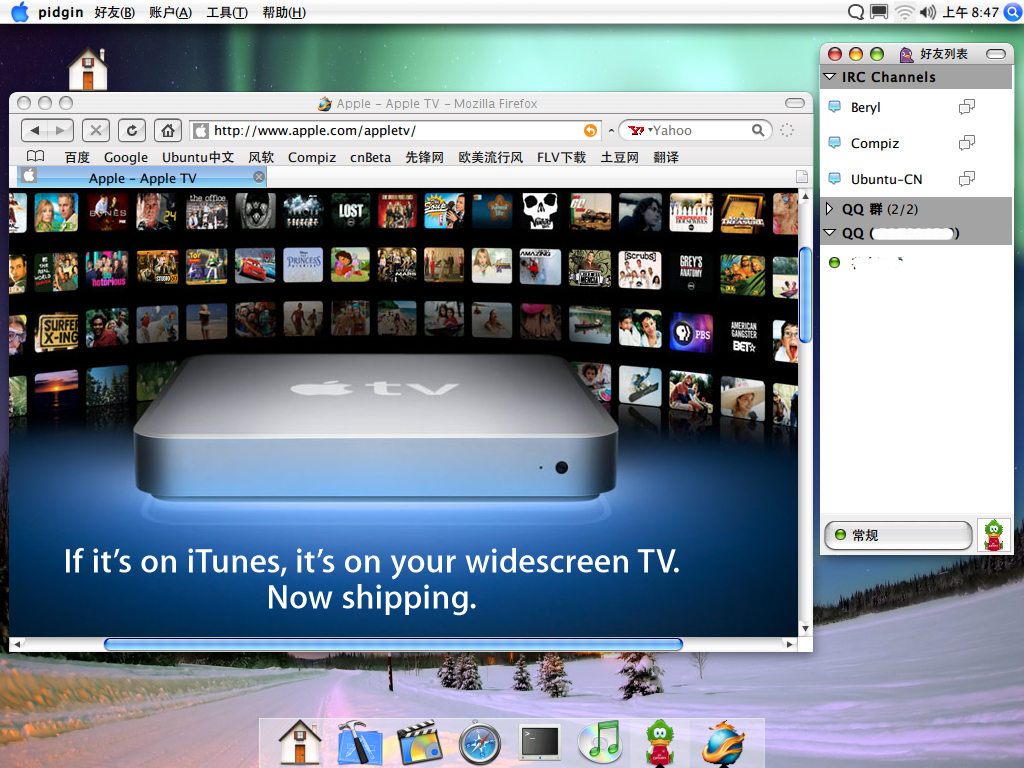Open the 工具(T) menu
Viewport: 1024px width, 768px height.
pos(227,12)
